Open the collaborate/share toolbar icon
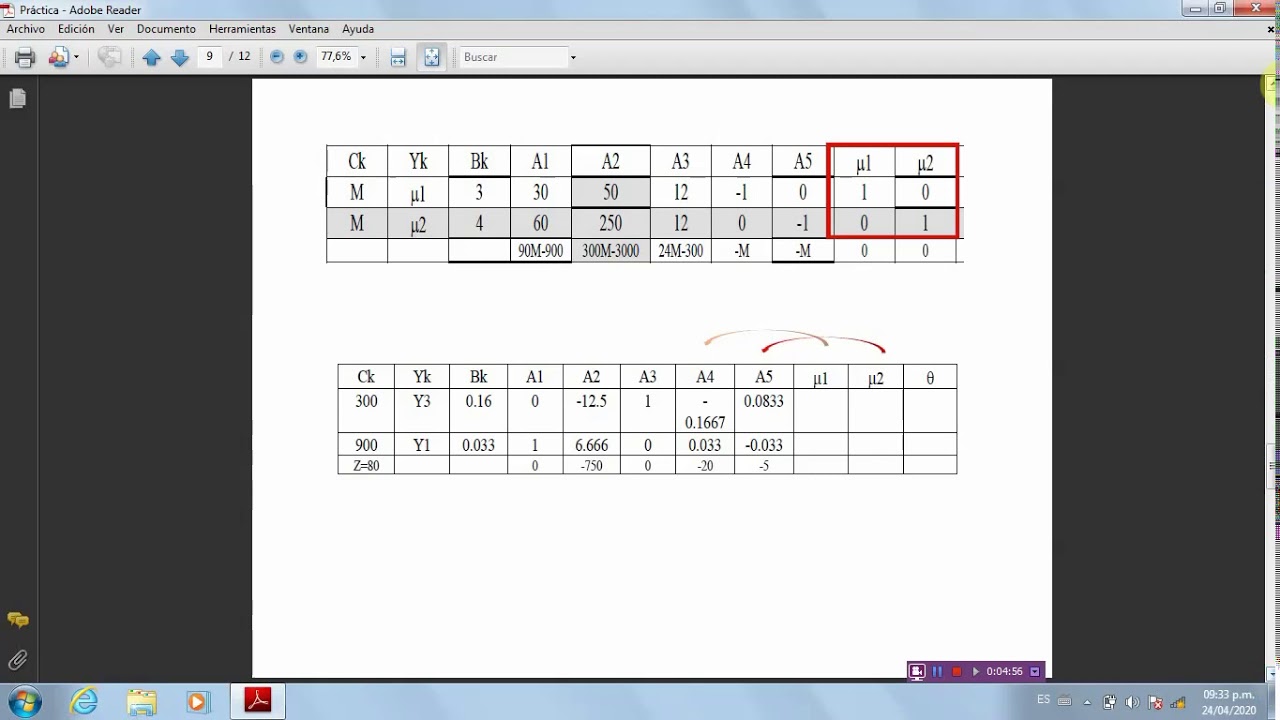1280x720 pixels. 58,57
